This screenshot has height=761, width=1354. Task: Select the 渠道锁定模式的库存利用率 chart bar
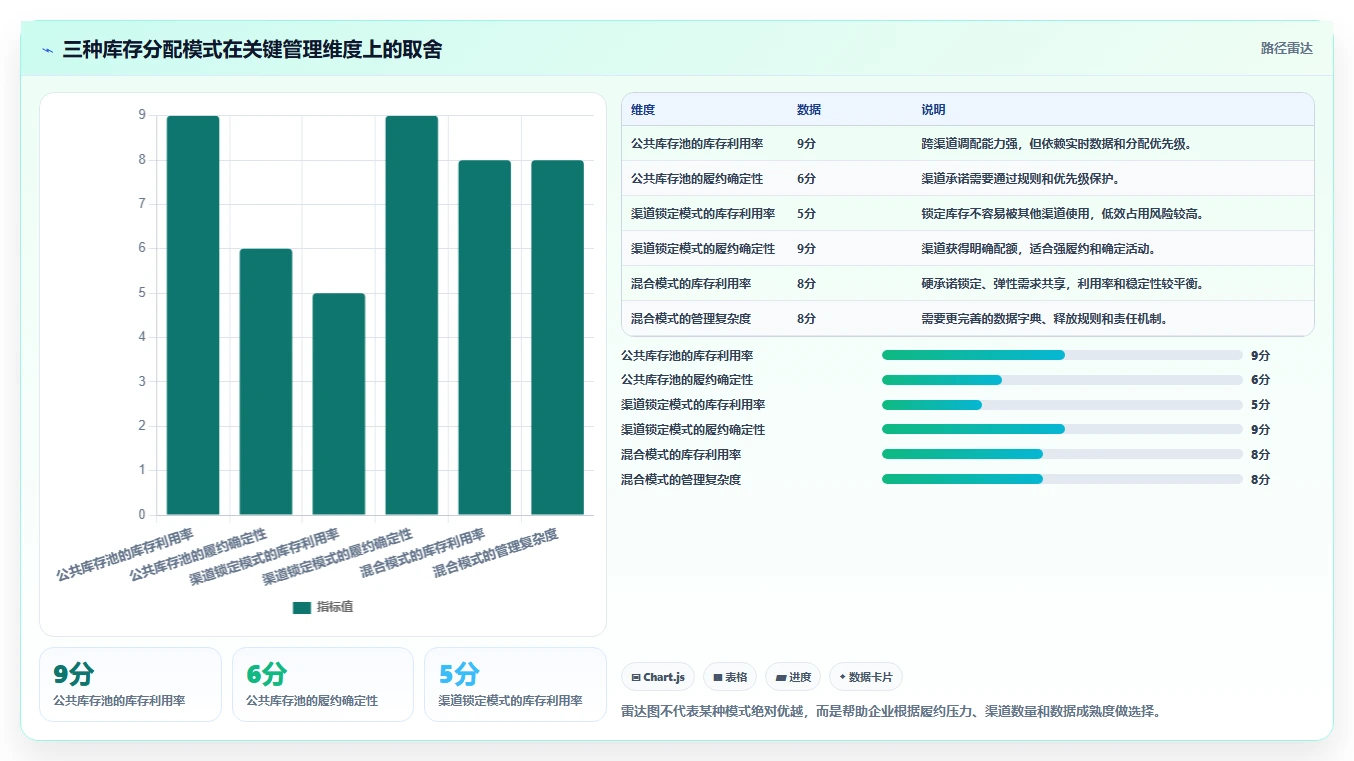click(x=339, y=404)
